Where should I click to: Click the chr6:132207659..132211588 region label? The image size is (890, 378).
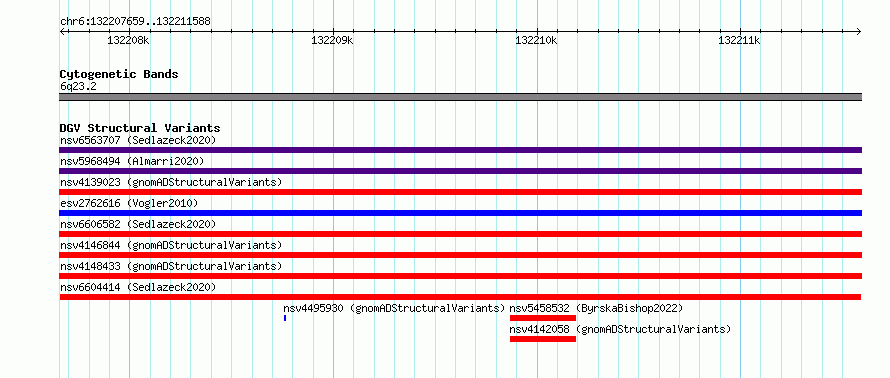[135, 22]
